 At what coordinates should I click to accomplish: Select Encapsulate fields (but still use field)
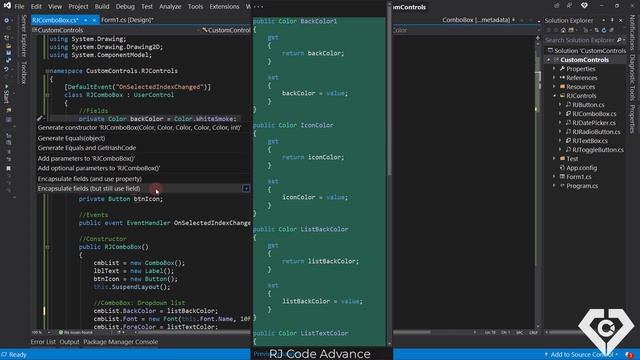pyautogui.click(x=143, y=189)
